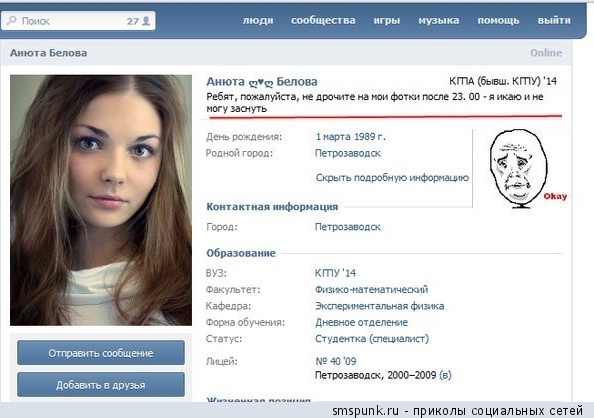594x418 pixels.
Task: Click hometown link Петрозаводск
Action: click(x=348, y=153)
